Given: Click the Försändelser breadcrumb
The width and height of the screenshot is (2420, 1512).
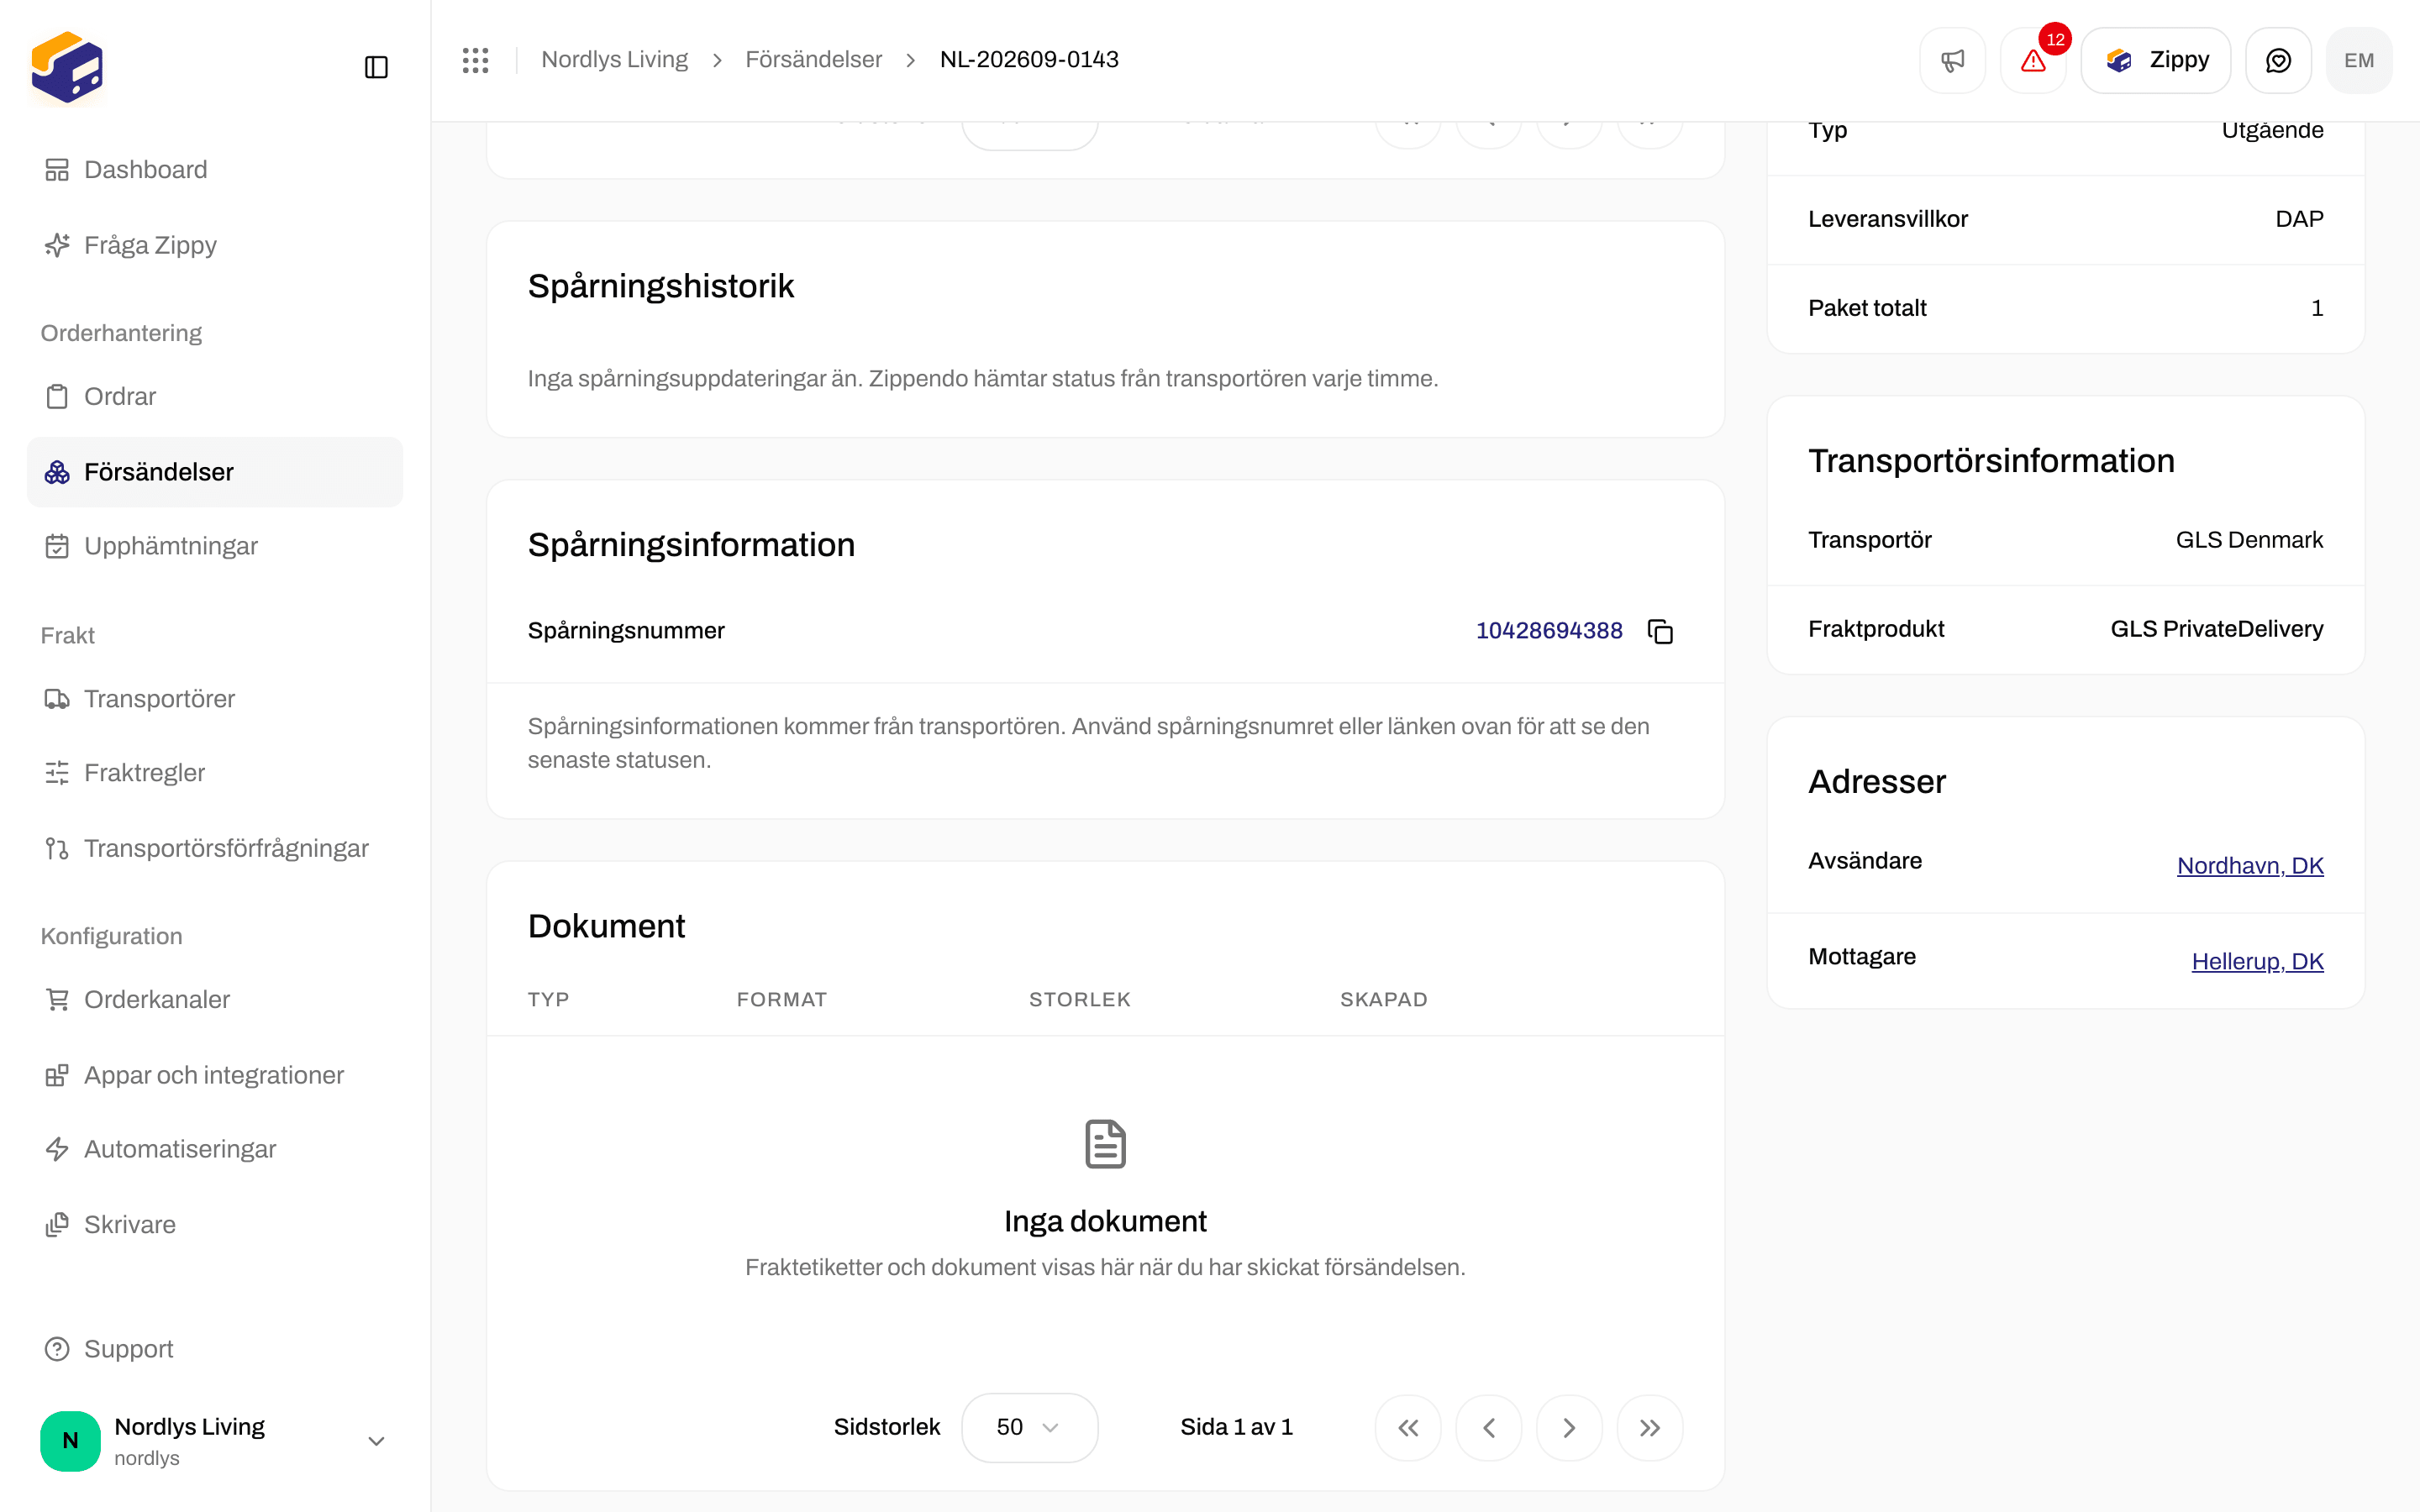Looking at the screenshot, I should pos(813,60).
